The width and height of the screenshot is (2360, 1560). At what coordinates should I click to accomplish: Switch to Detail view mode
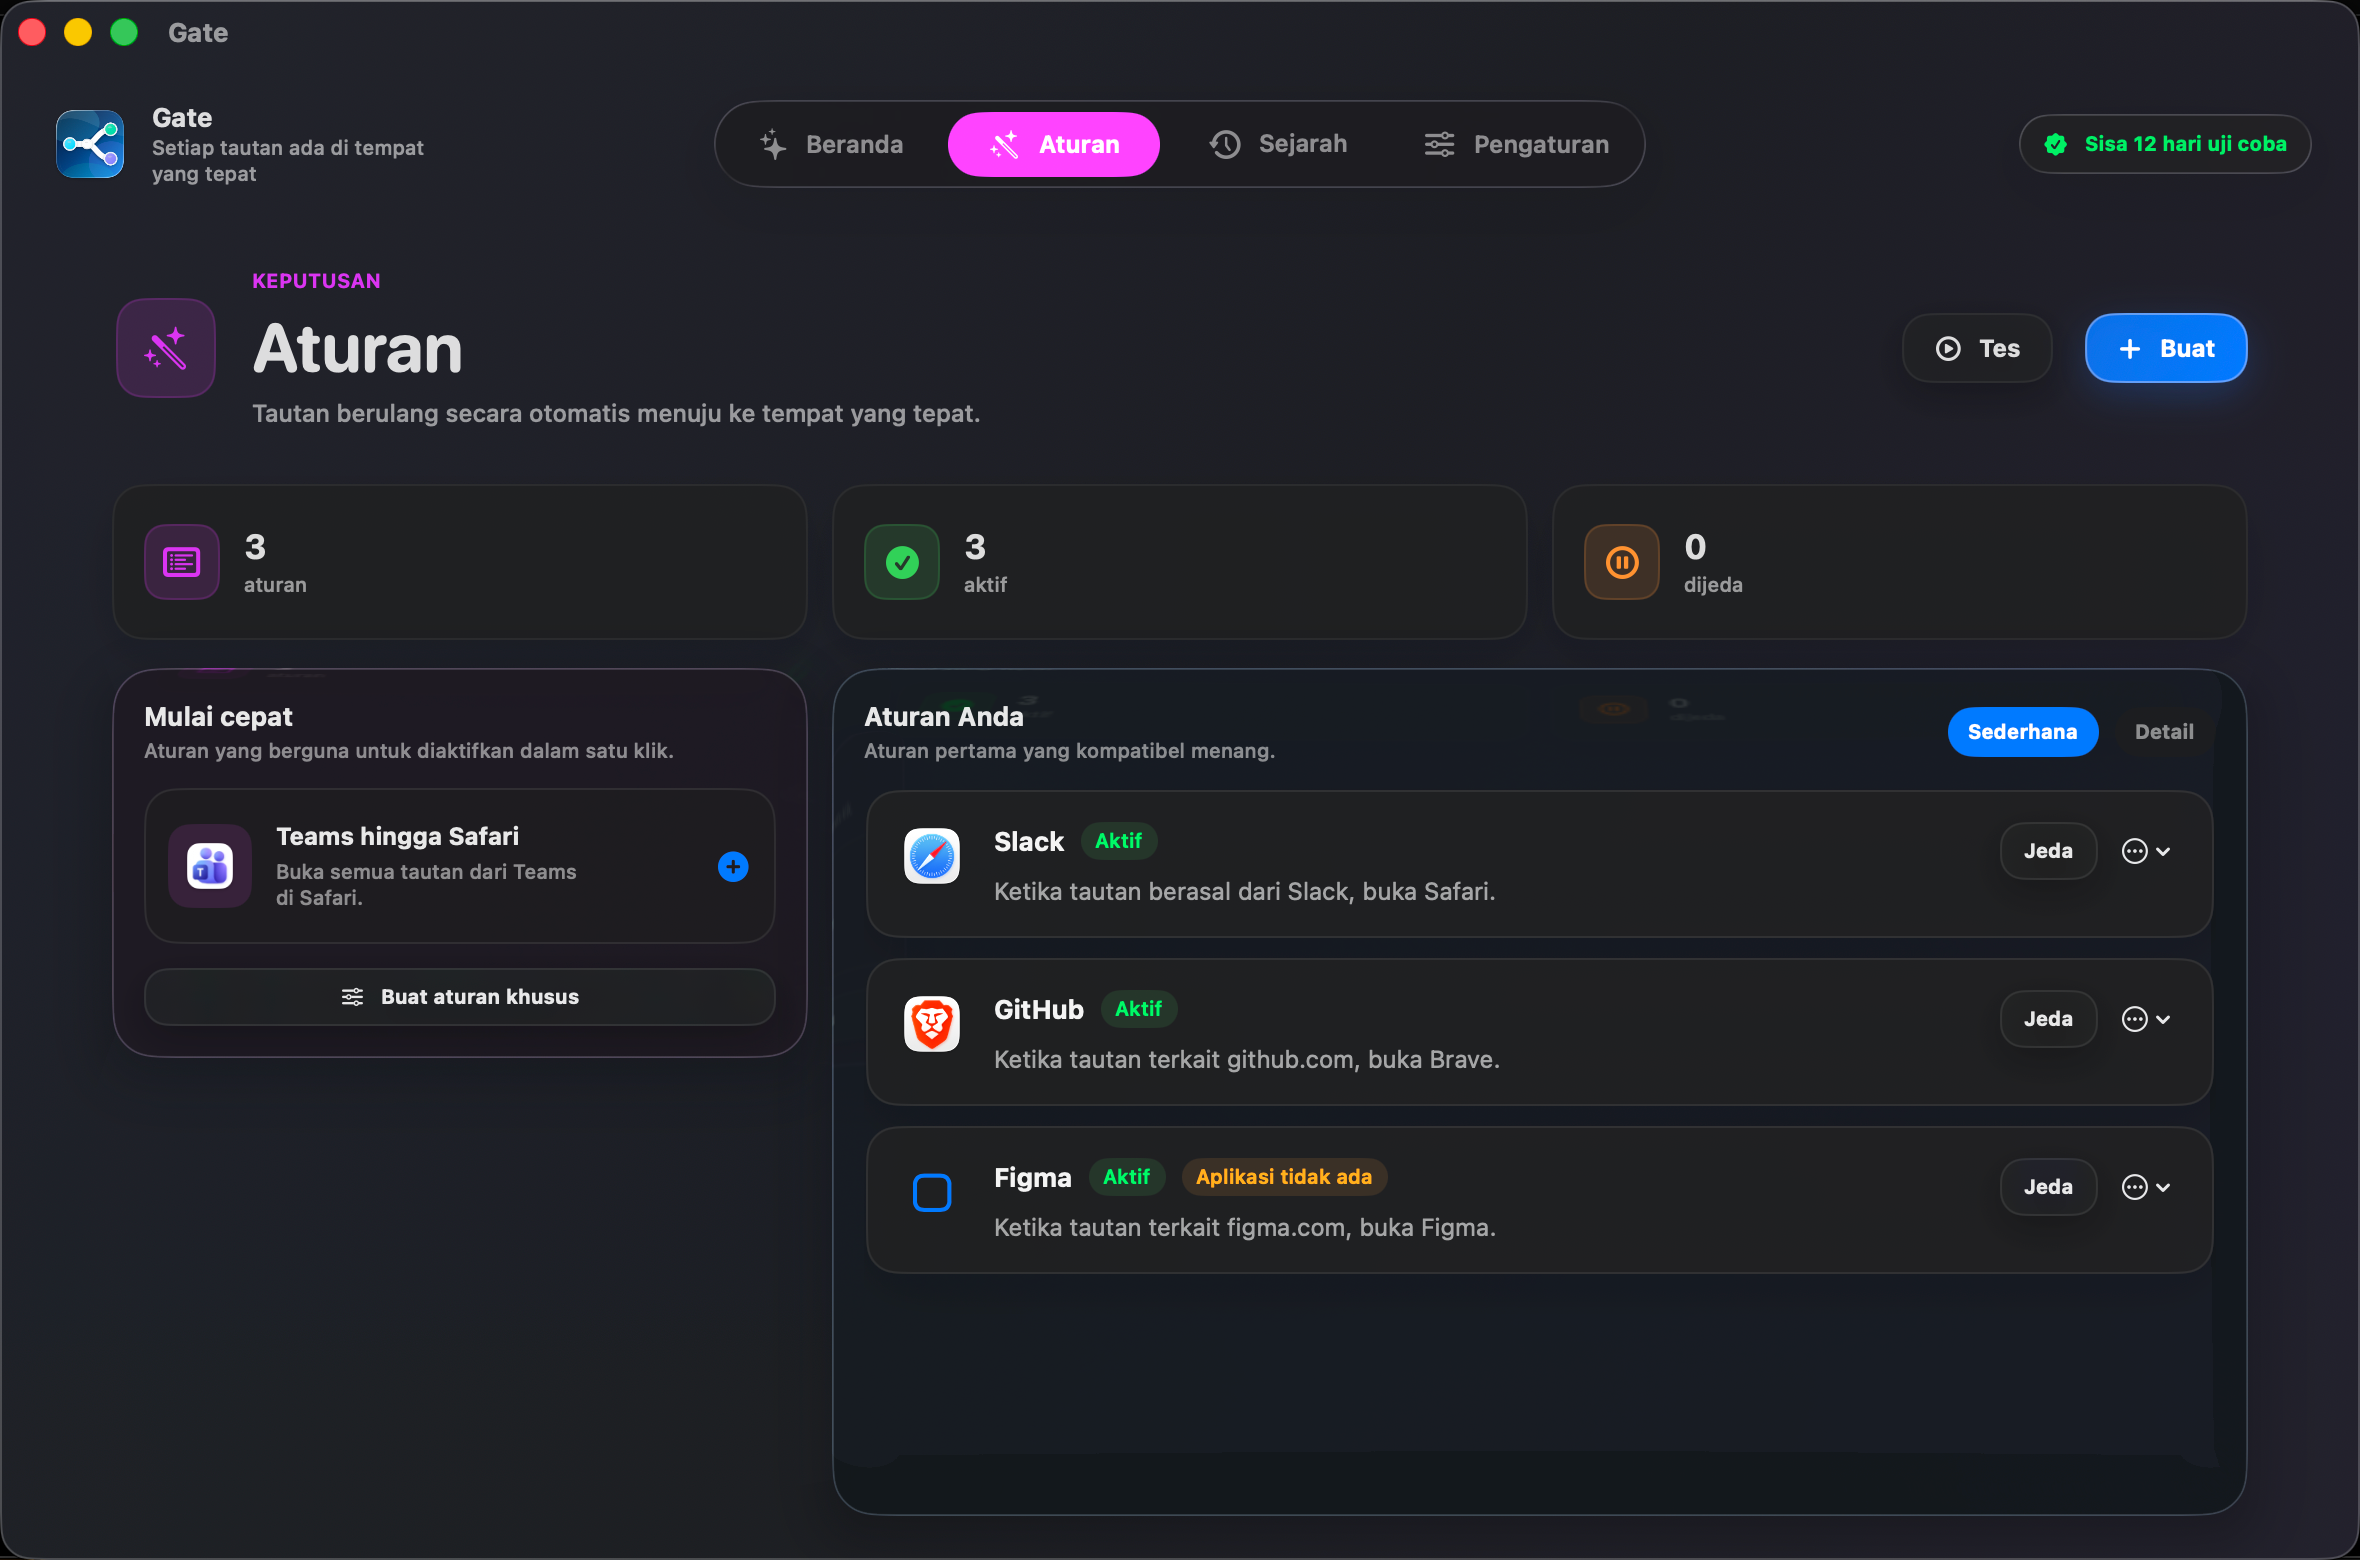pyautogui.click(x=2164, y=732)
